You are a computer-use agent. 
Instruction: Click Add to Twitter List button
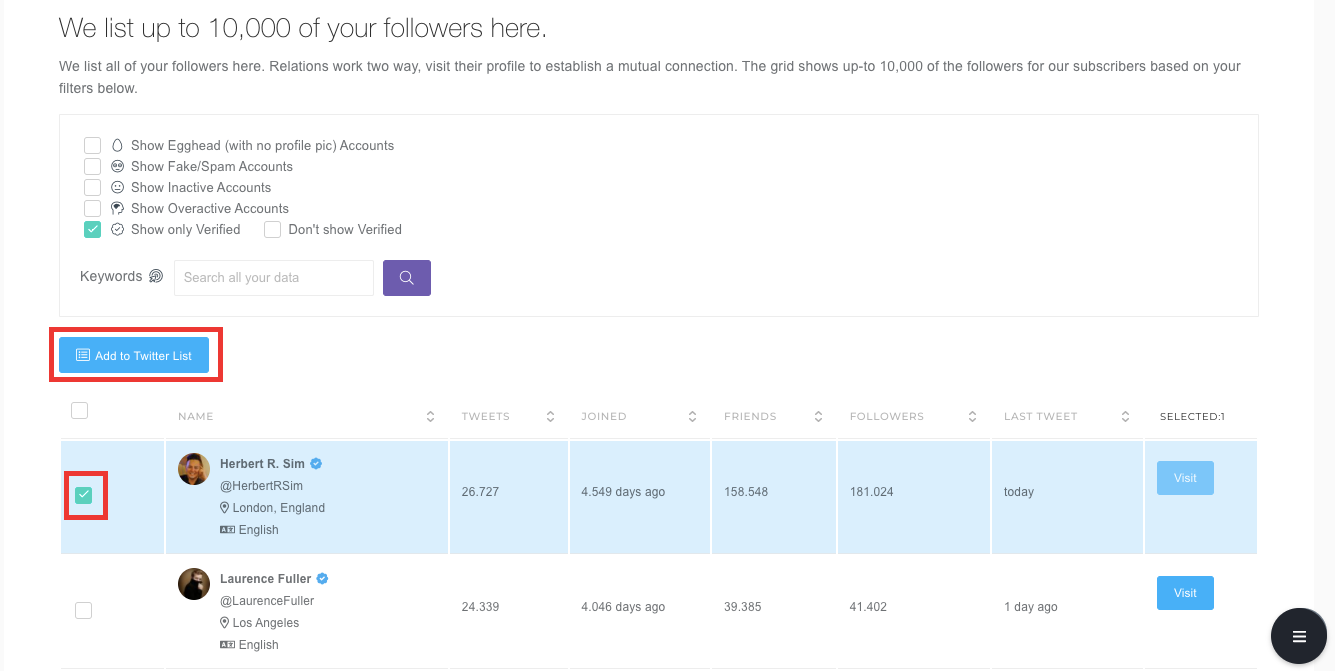point(134,355)
